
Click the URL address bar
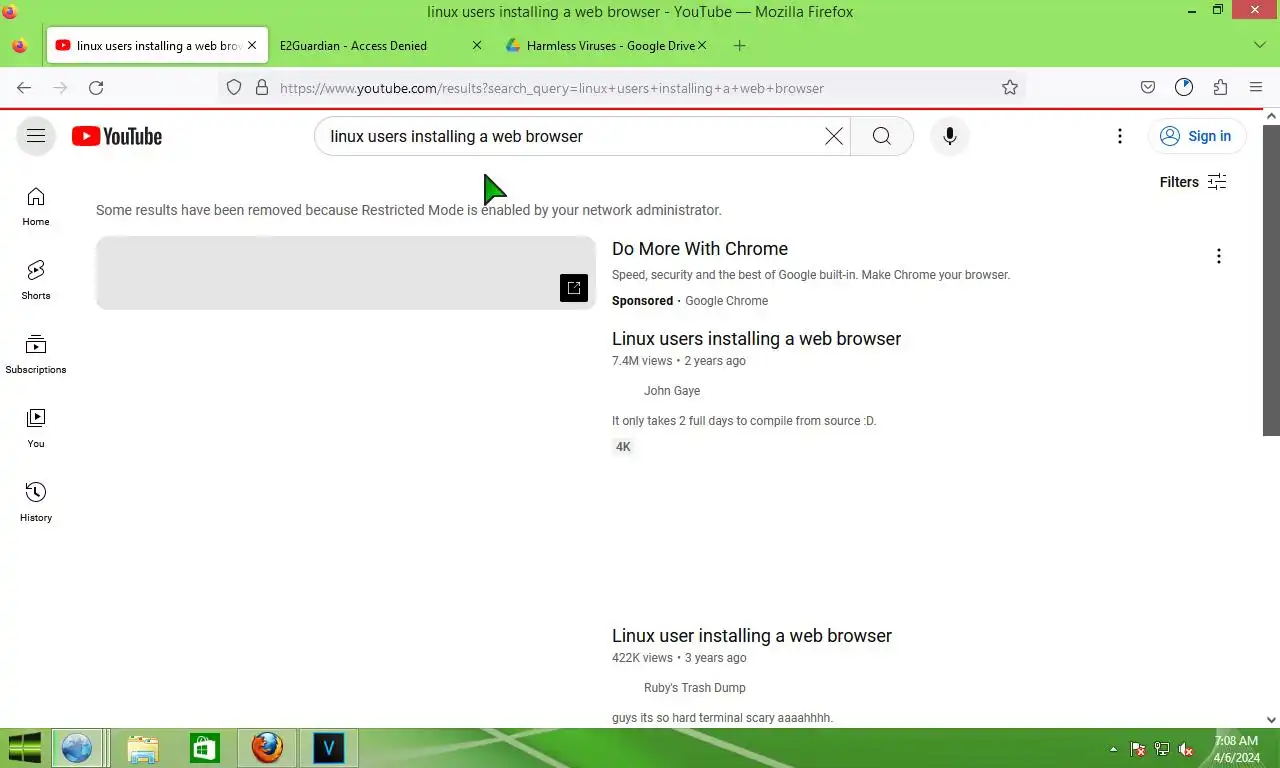tap(622, 88)
